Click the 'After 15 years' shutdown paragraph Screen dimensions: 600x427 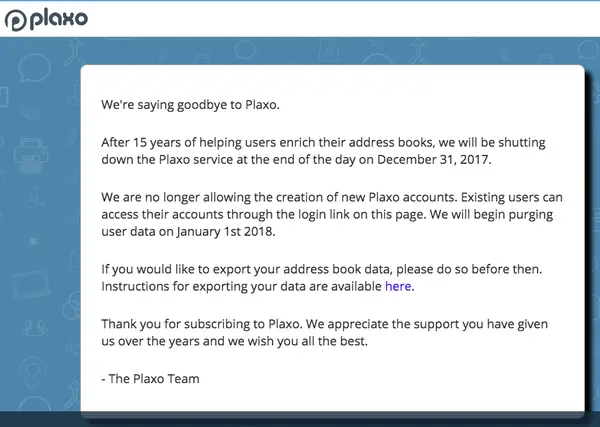(x=330, y=147)
